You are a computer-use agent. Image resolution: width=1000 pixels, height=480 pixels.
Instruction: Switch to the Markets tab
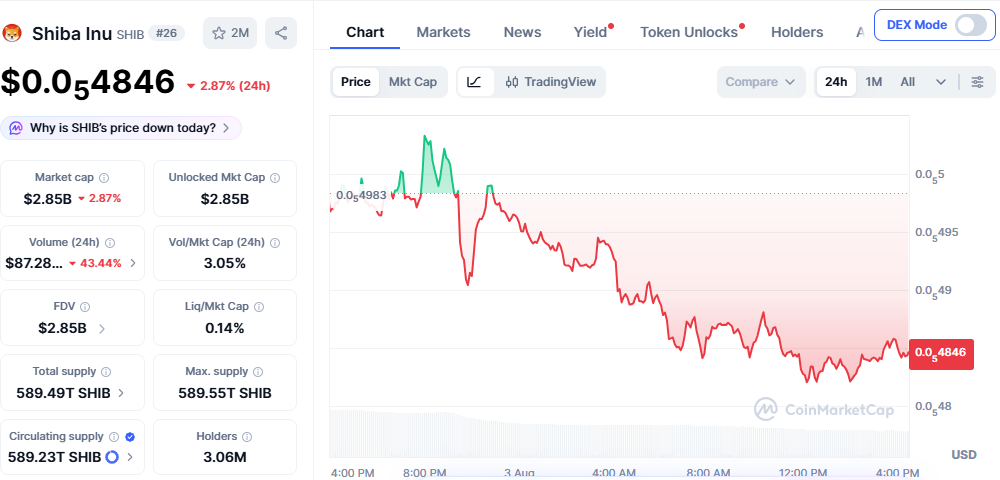click(x=443, y=32)
